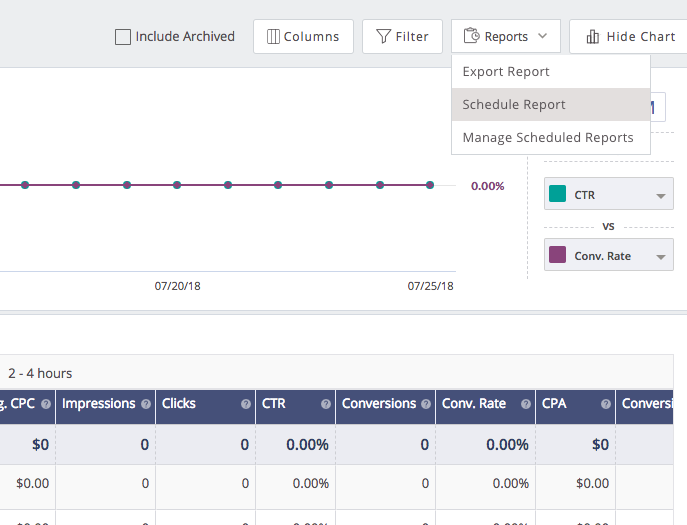
Task: Click the Filter button
Action: click(402, 37)
